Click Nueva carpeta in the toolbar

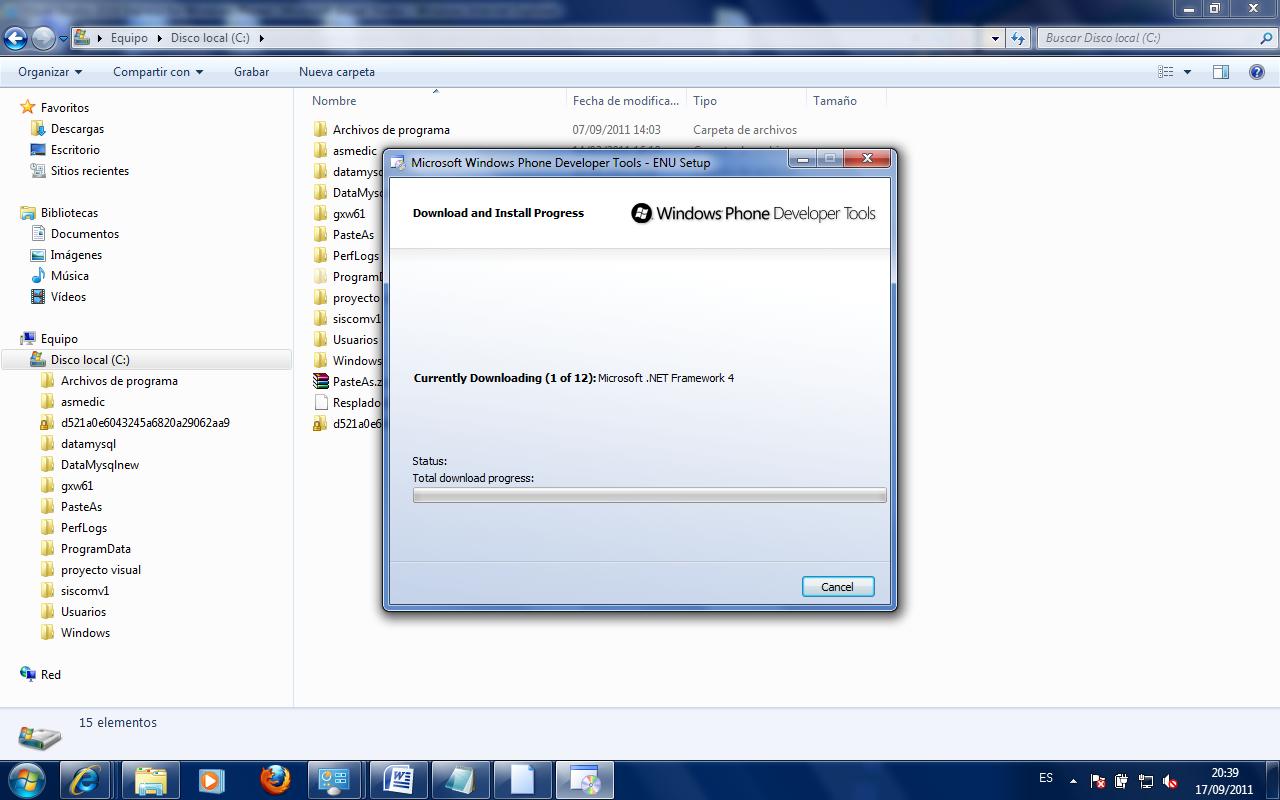(x=337, y=72)
